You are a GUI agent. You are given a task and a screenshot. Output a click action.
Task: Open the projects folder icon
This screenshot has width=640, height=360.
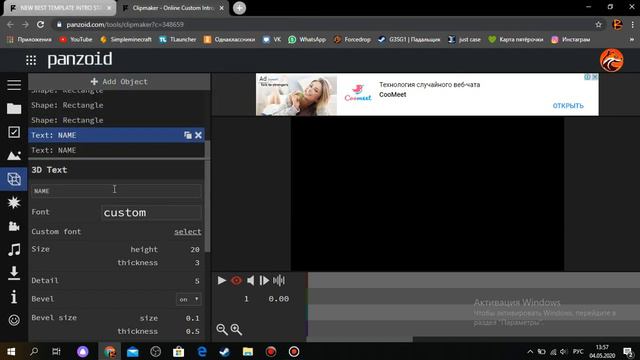point(14,108)
